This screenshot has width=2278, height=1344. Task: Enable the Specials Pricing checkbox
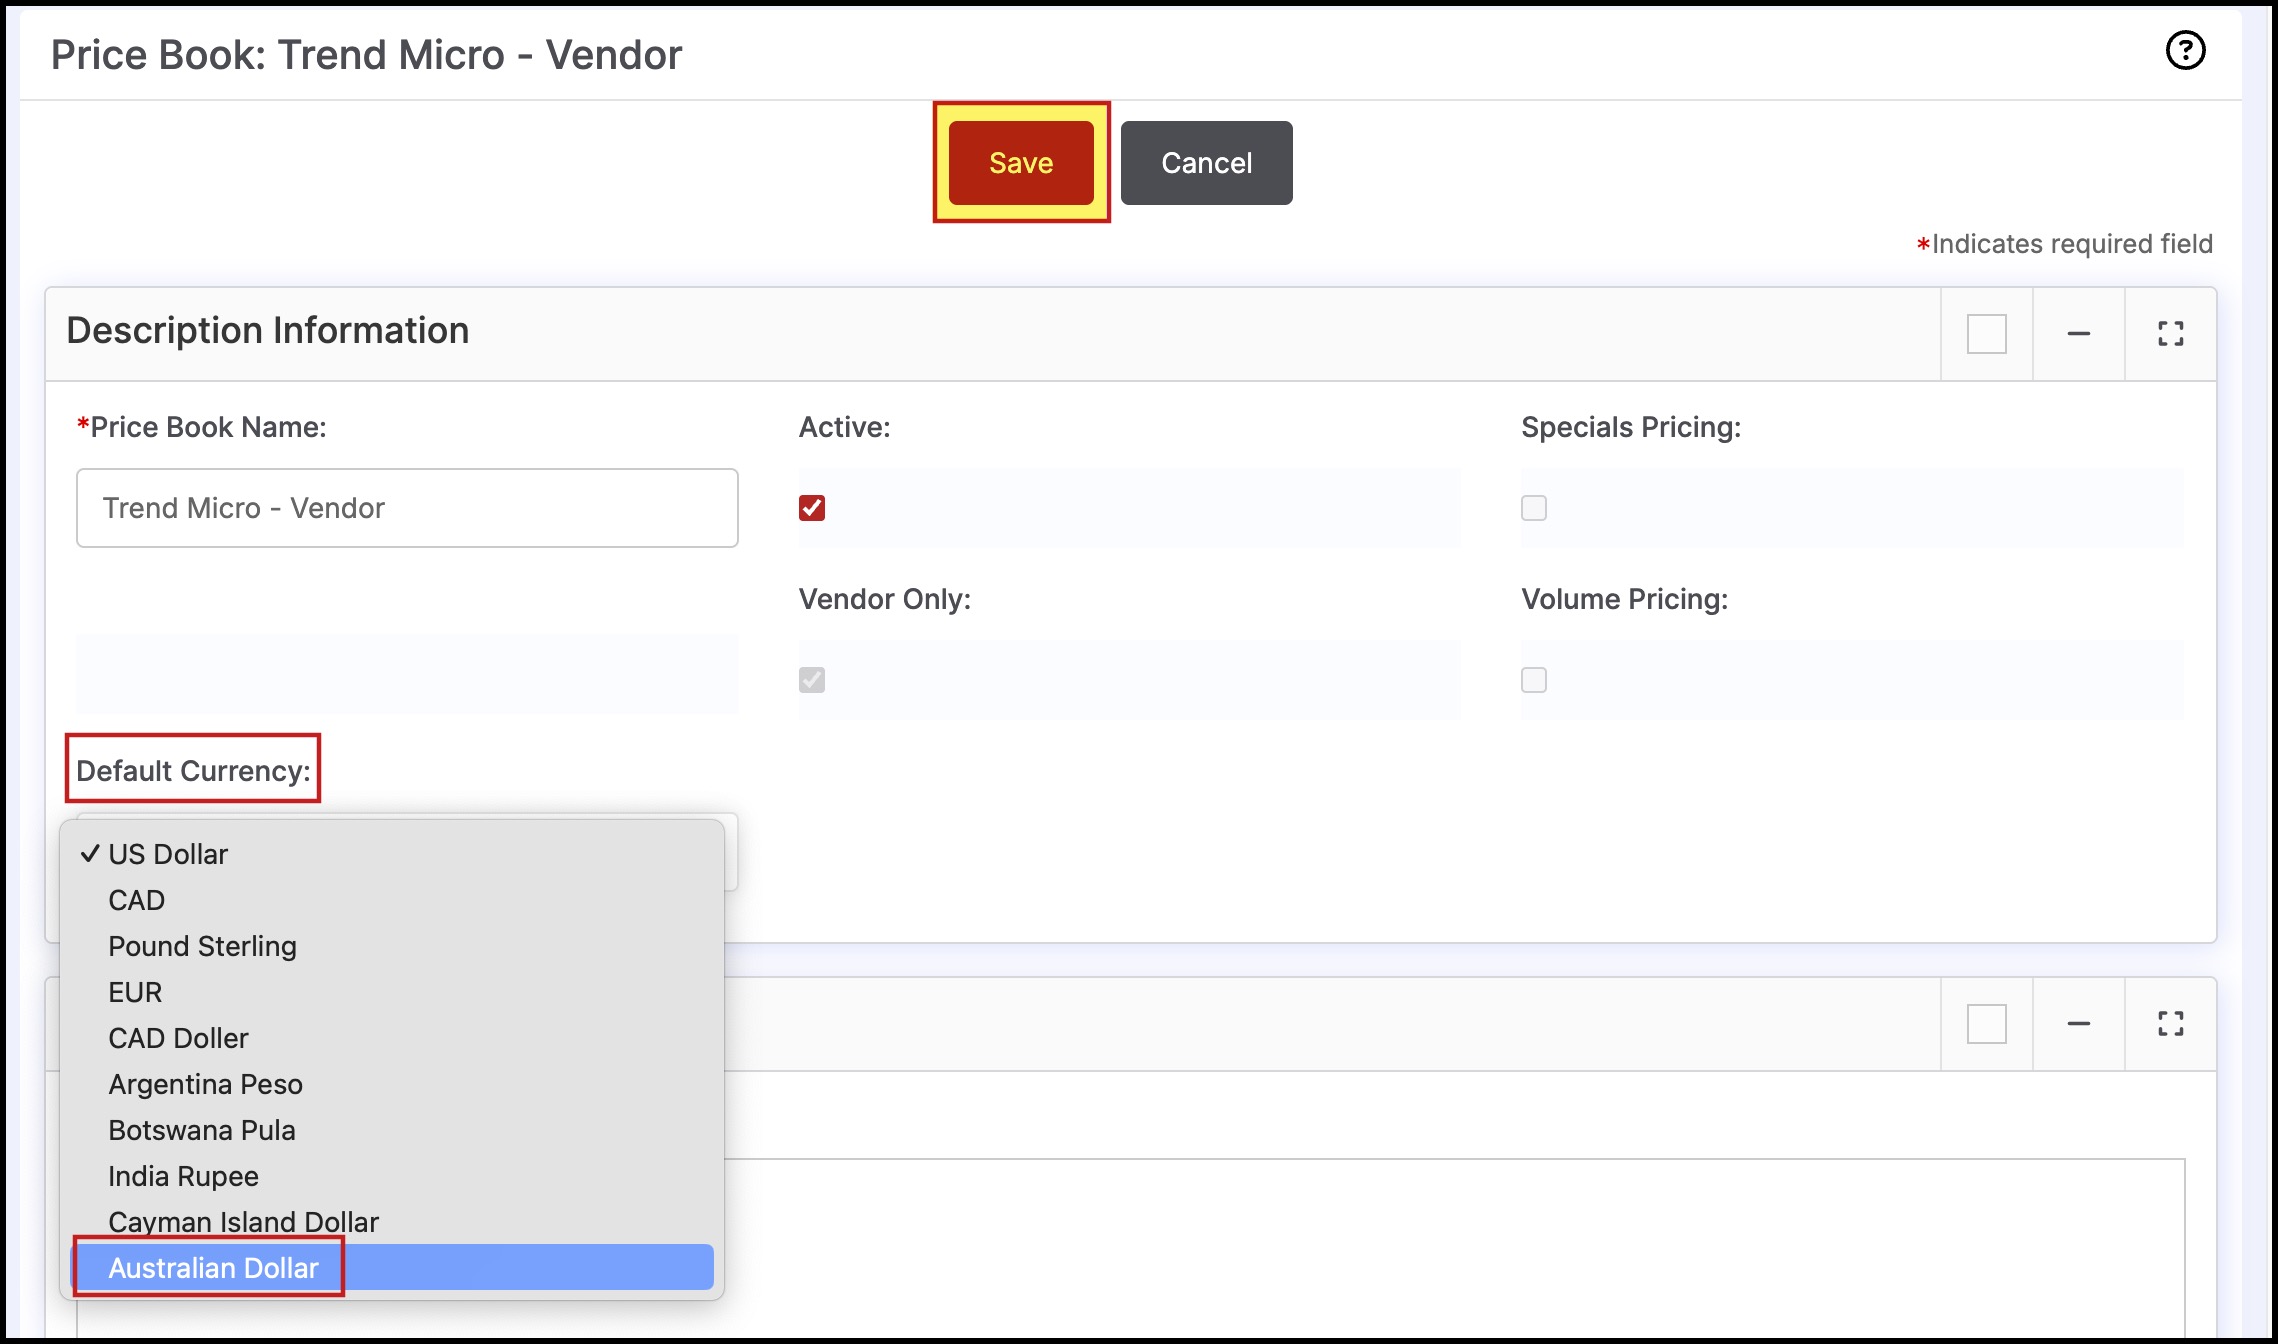1534,508
